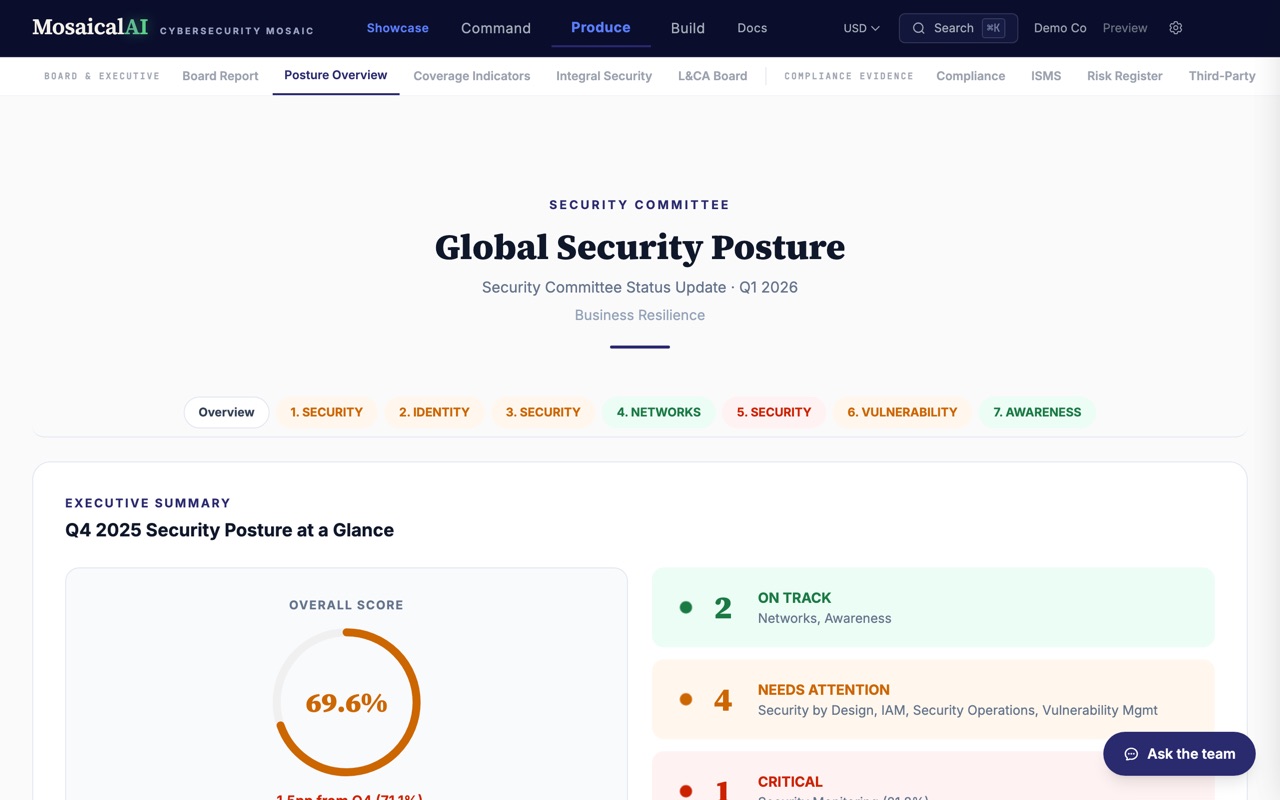Image resolution: width=1280 pixels, height=800 pixels.
Task: Click the Ask the team button
Action: pyautogui.click(x=1179, y=754)
